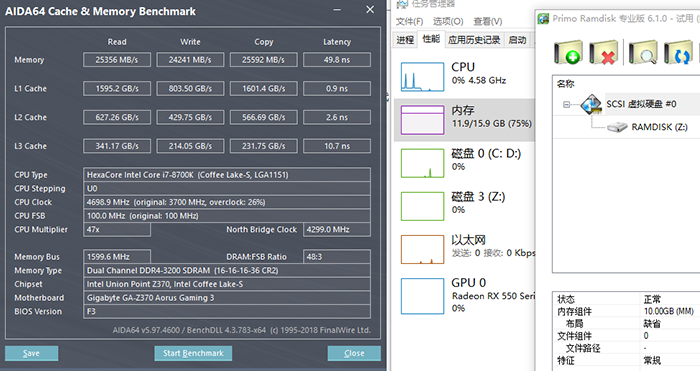Collapse the SCSI 虚拟硬盘 #0 tree node

point(566,104)
